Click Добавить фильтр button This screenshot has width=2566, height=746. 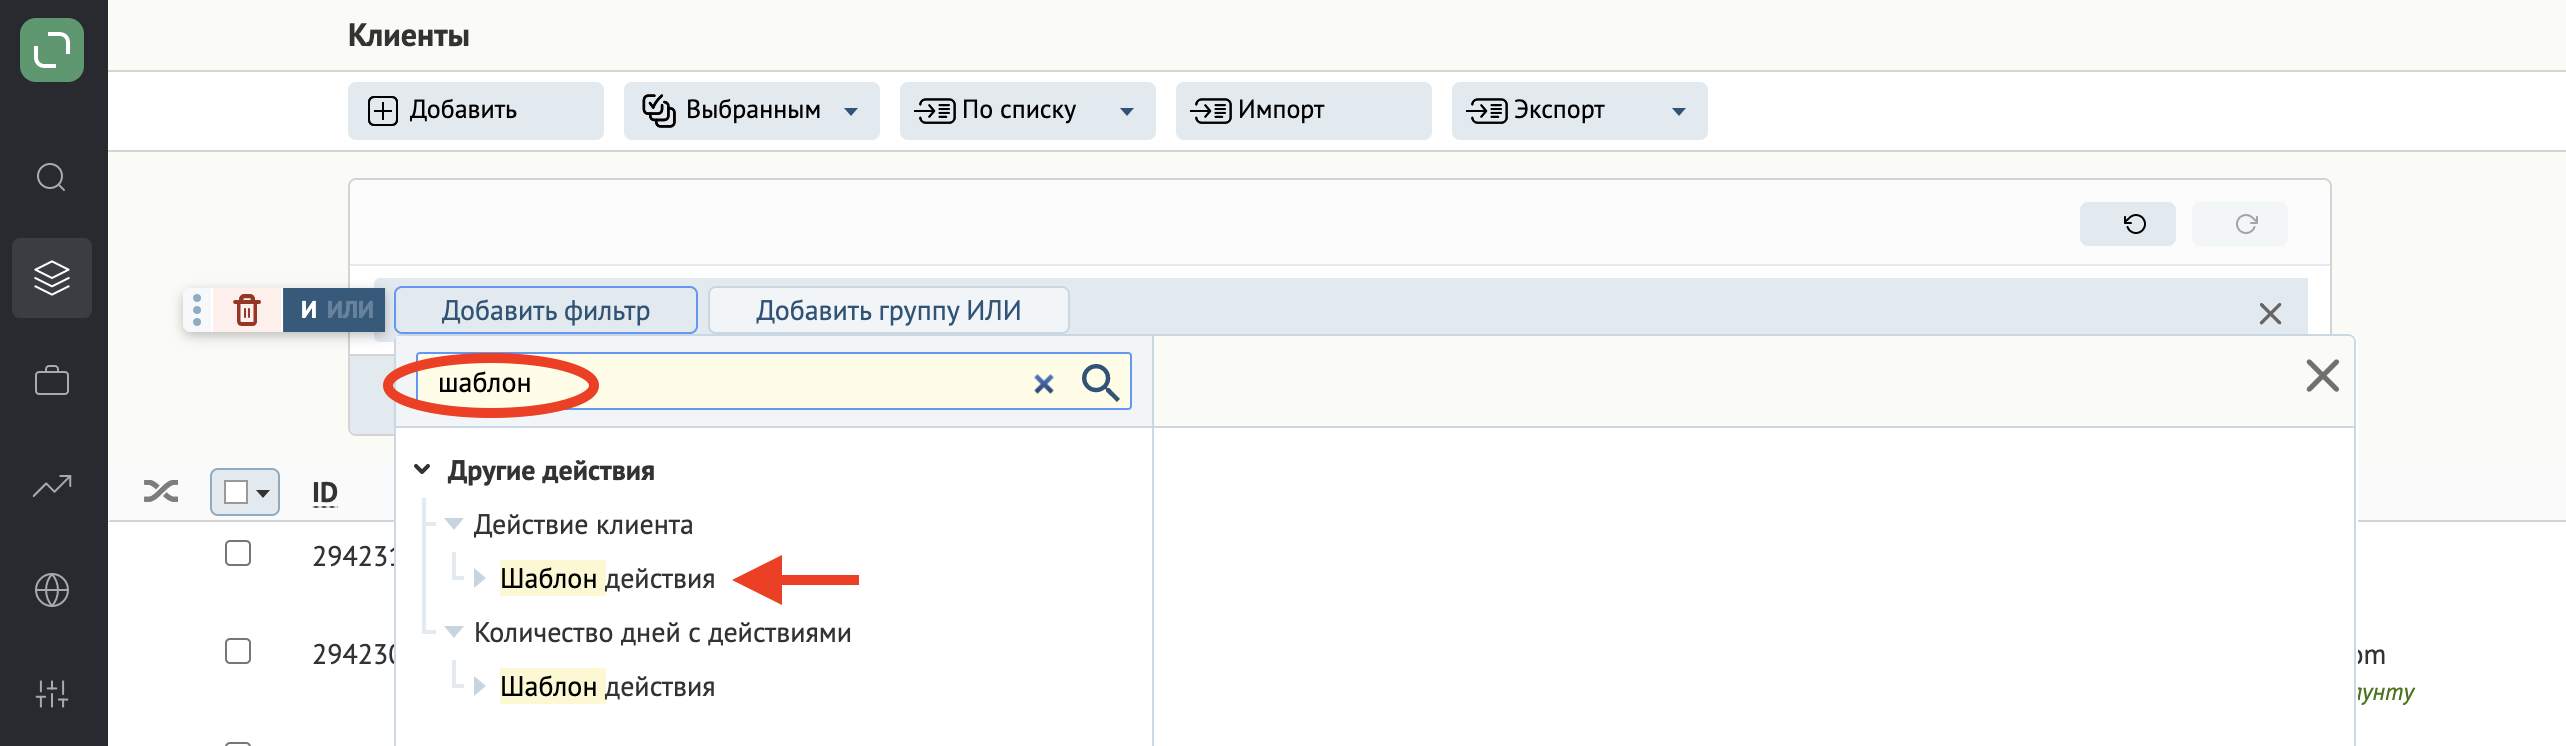(x=546, y=310)
